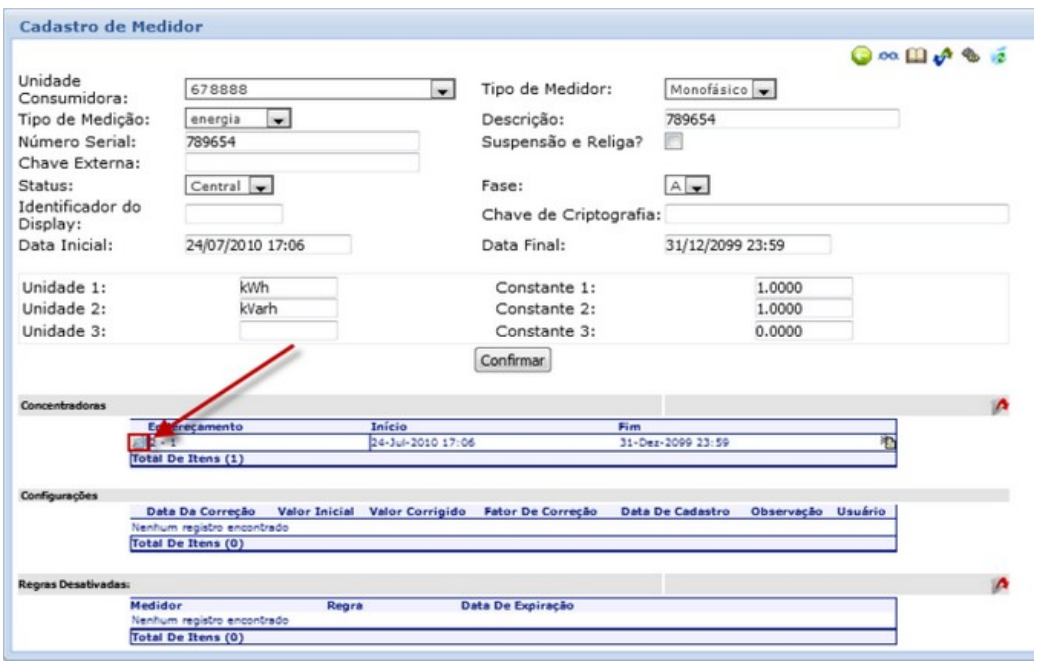1046x665 pixels.
Task: Click the copy icon at concentrator row end
Action: 886,443
